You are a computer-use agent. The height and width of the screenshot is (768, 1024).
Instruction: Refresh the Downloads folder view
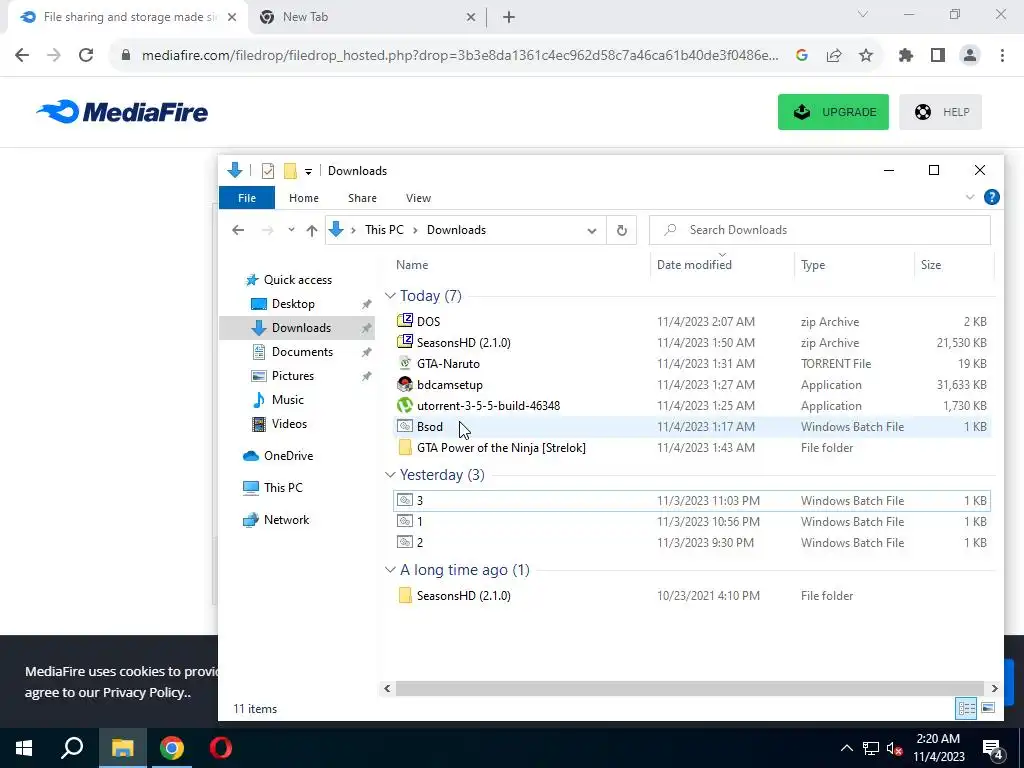pyautogui.click(x=622, y=230)
